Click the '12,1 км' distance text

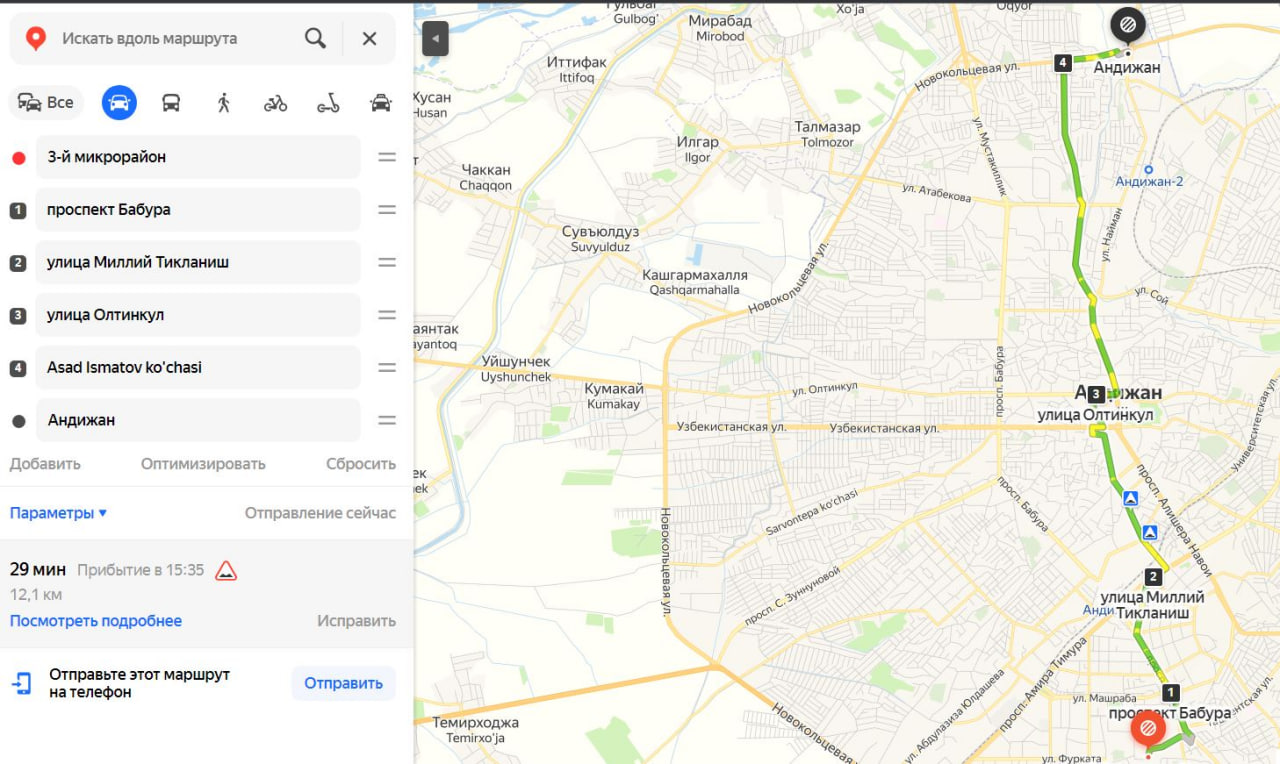click(37, 595)
